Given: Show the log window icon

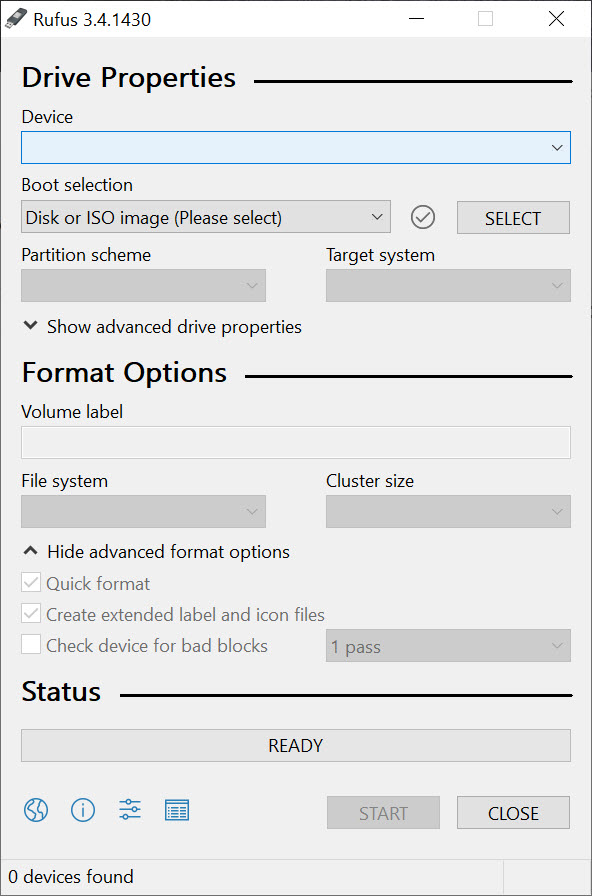Looking at the screenshot, I should tap(177, 810).
